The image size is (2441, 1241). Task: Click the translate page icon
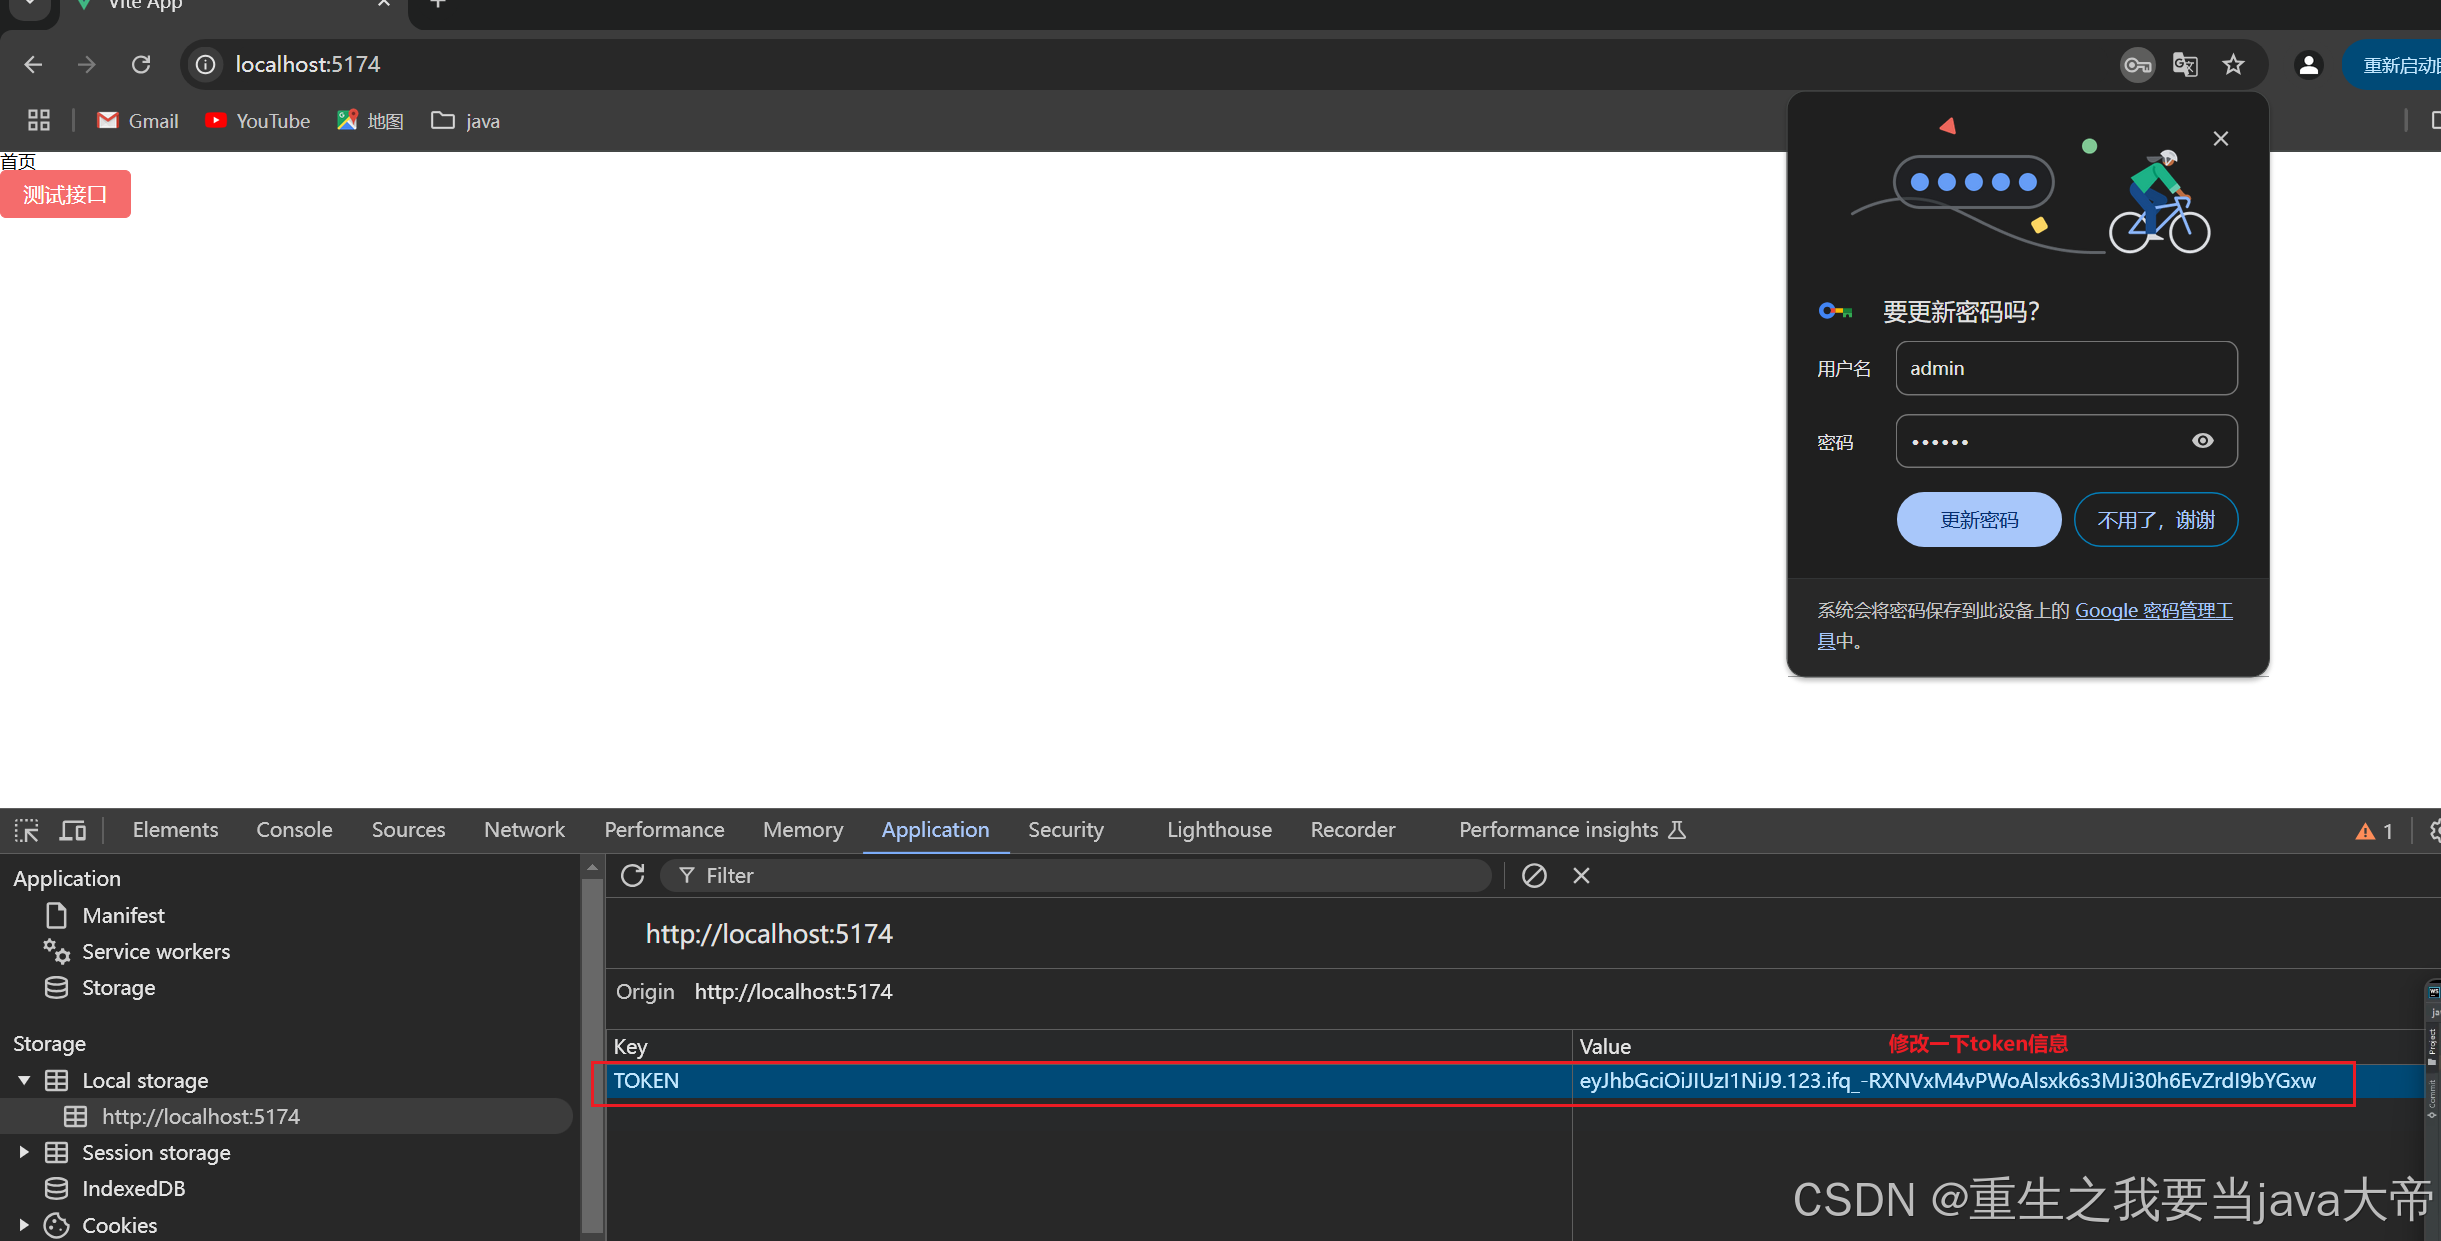pos(2185,65)
